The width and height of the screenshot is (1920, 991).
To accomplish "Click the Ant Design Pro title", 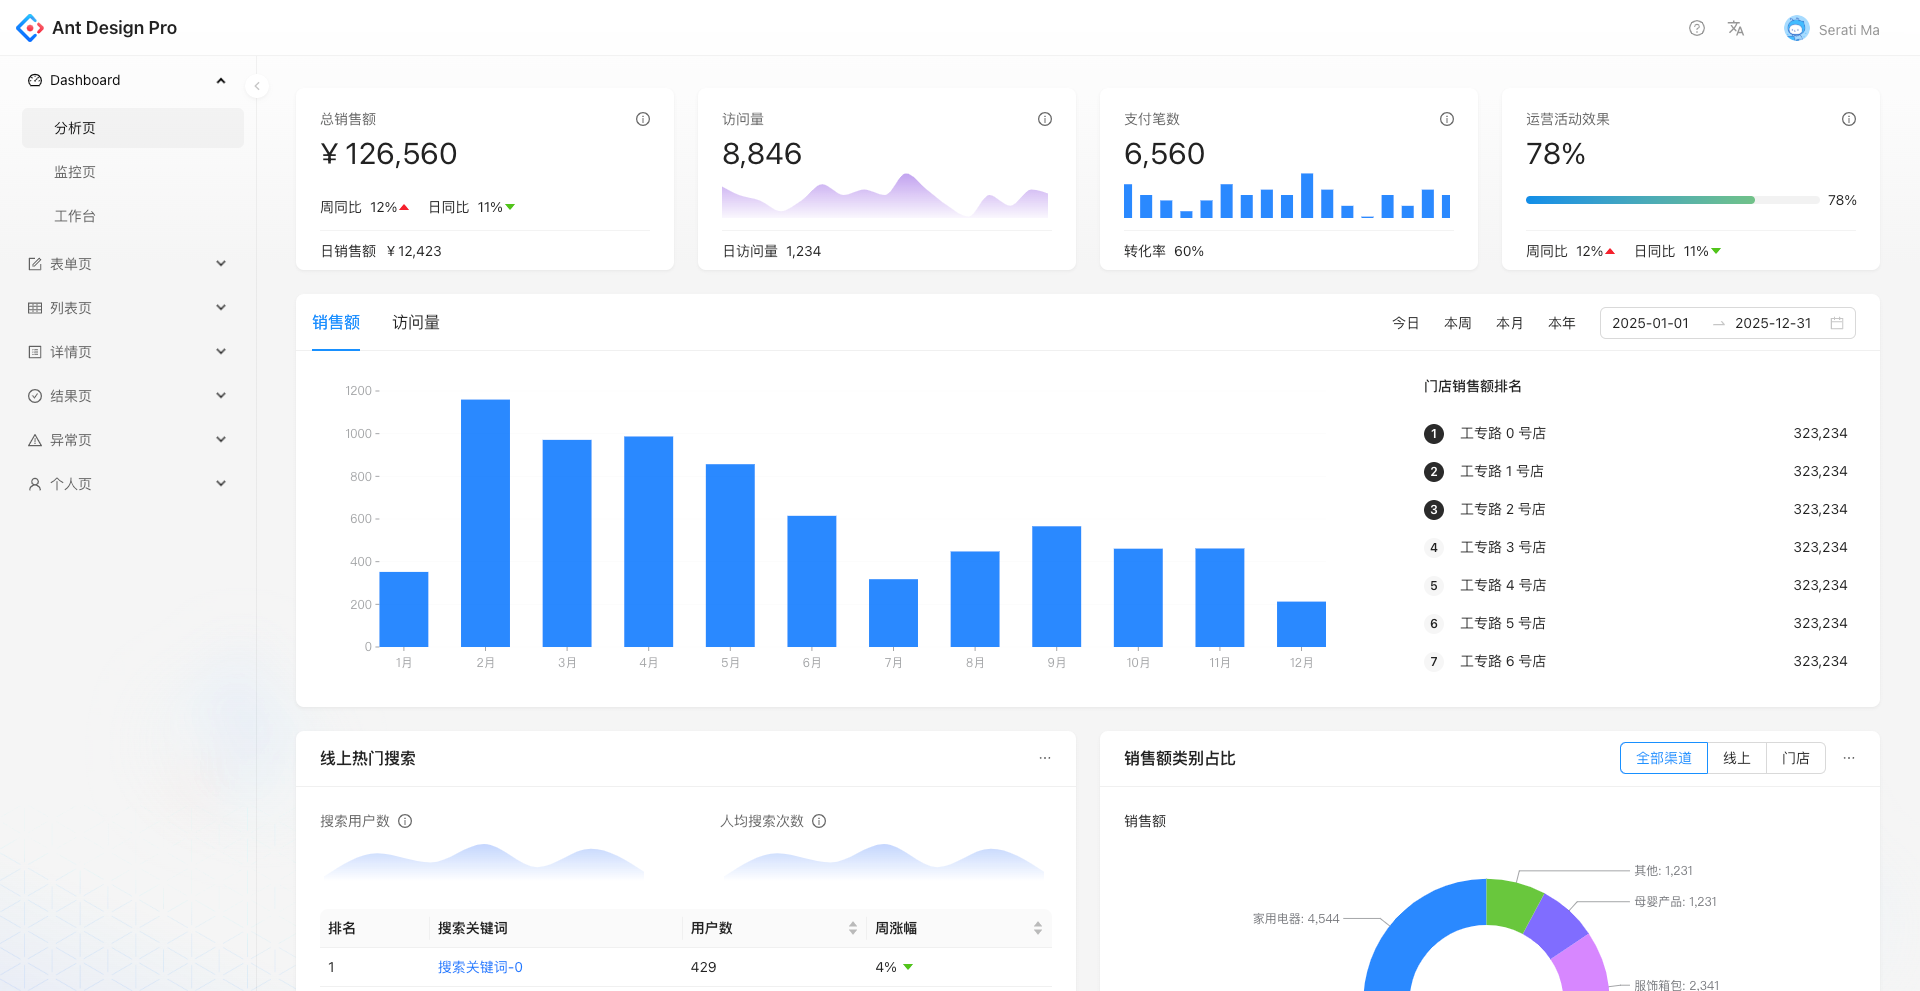I will pyautogui.click(x=114, y=28).
